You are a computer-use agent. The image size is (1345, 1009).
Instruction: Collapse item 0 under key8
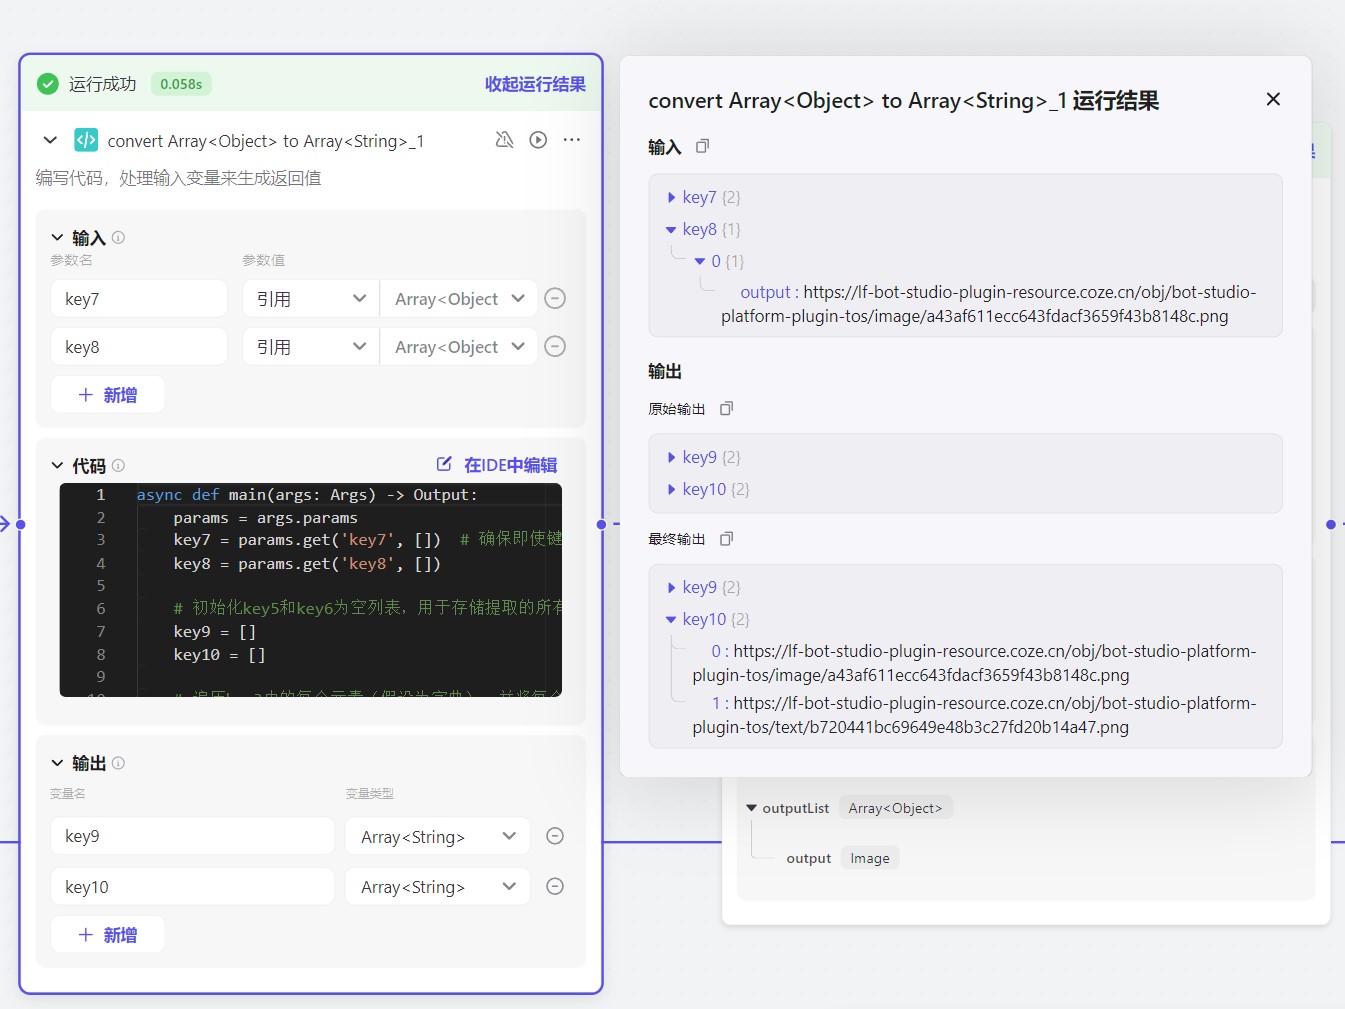(700, 261)
